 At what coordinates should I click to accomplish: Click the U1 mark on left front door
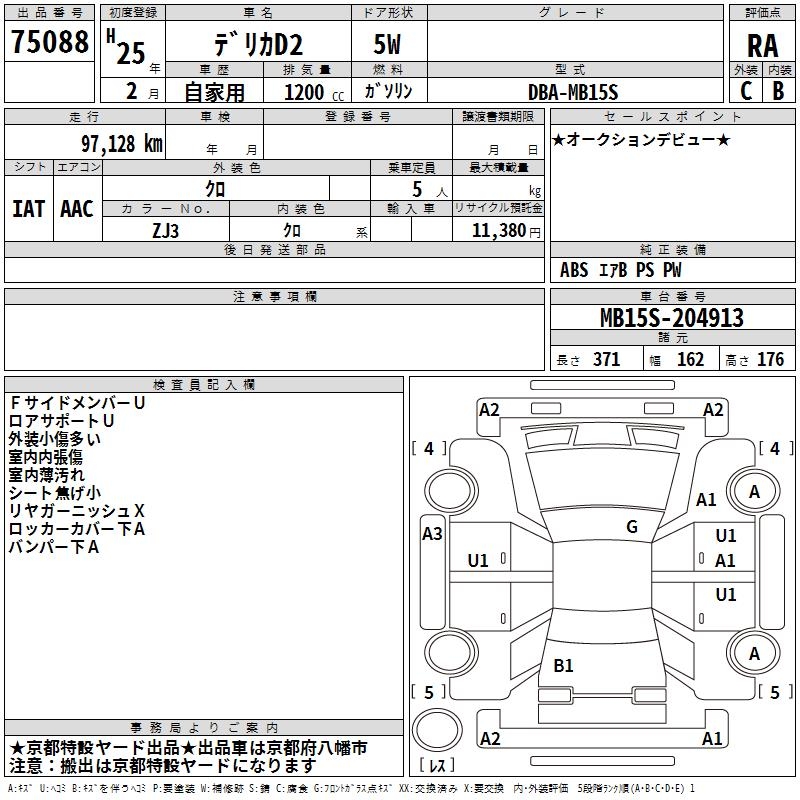pyautogui.click(x=478, y=561)
